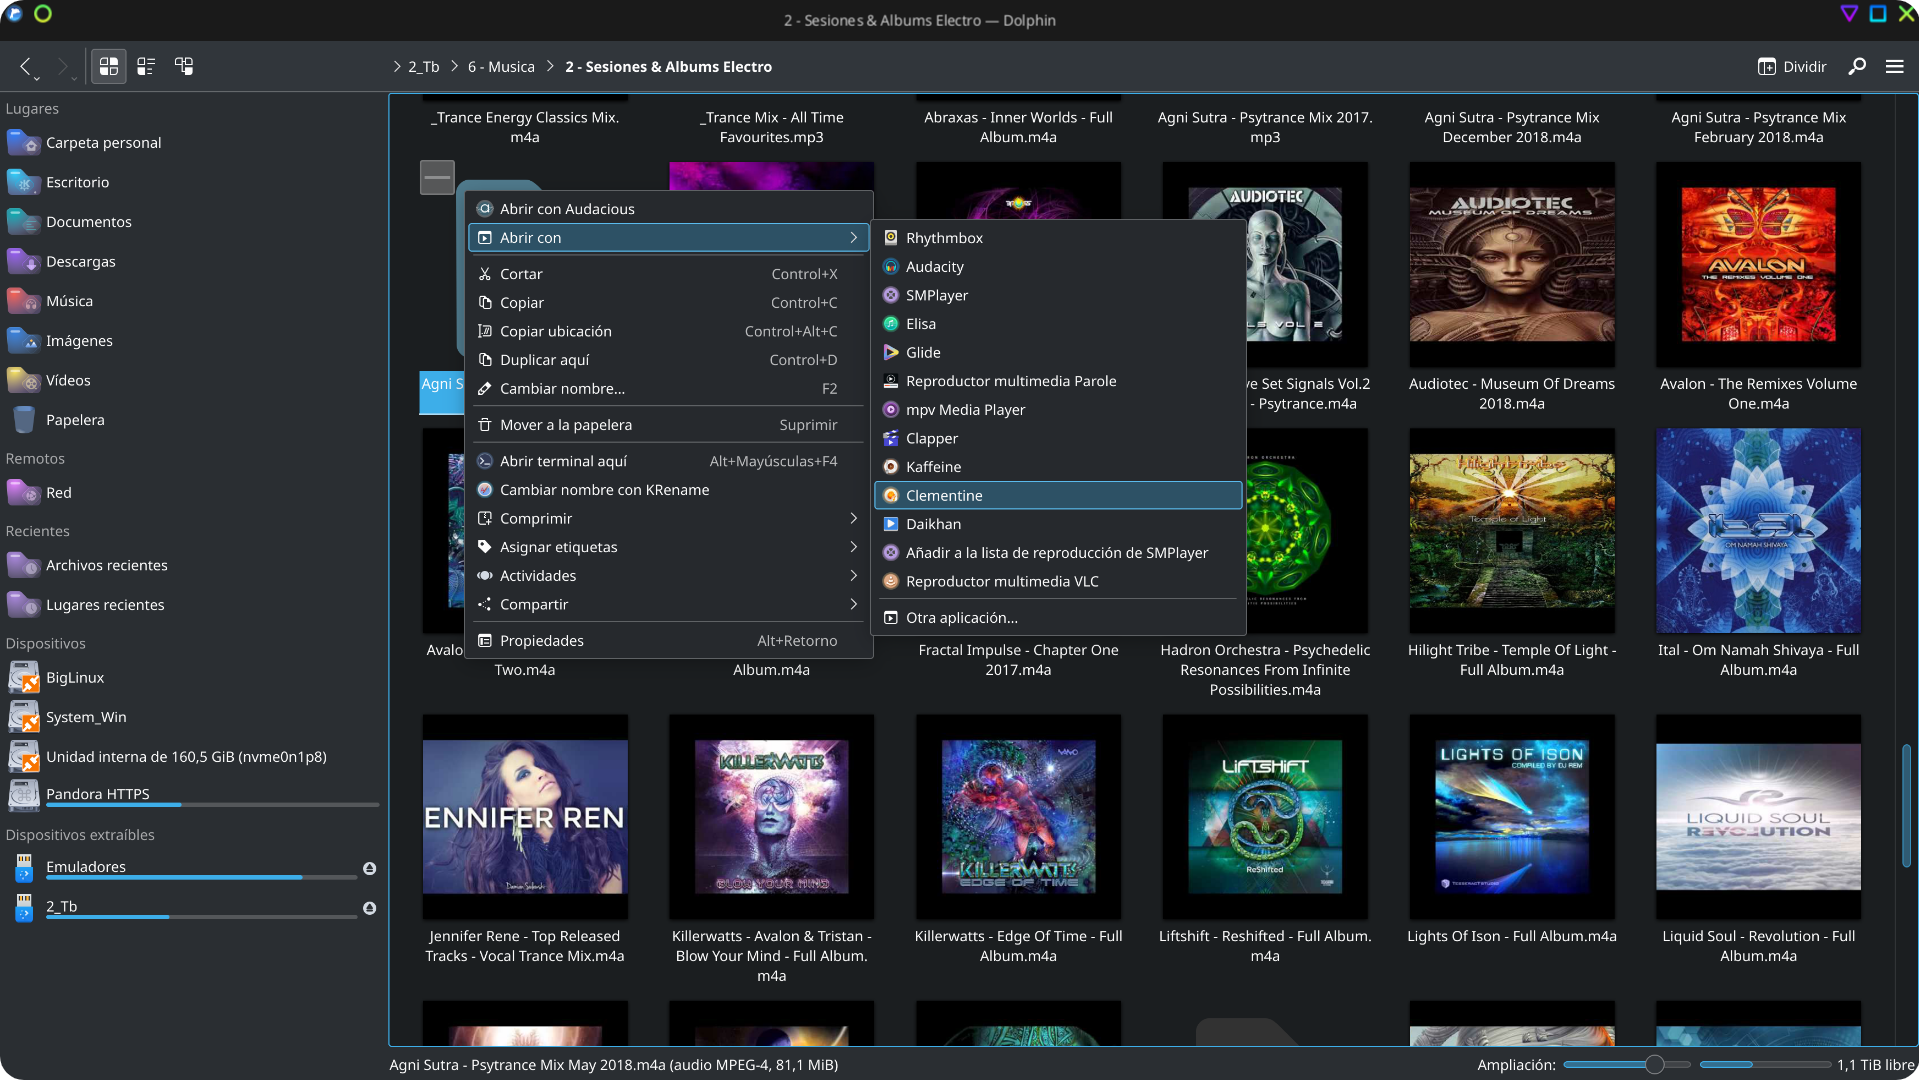Select Cortar from context menu

point(668,274)
